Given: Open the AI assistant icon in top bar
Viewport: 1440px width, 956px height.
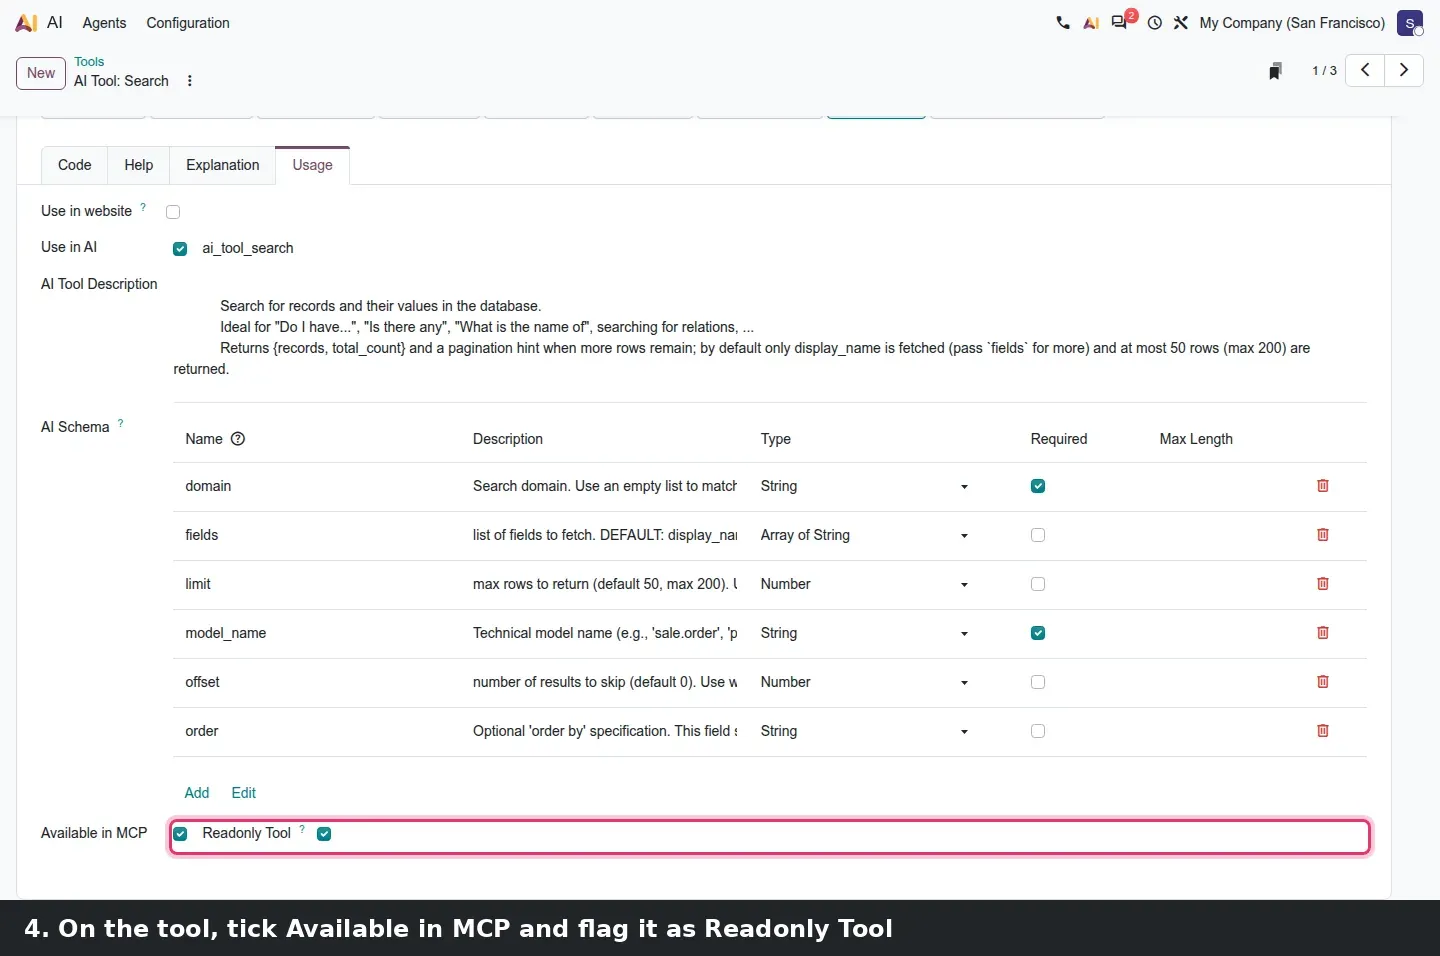Looking at the screenshot, I should point(1091,23).
